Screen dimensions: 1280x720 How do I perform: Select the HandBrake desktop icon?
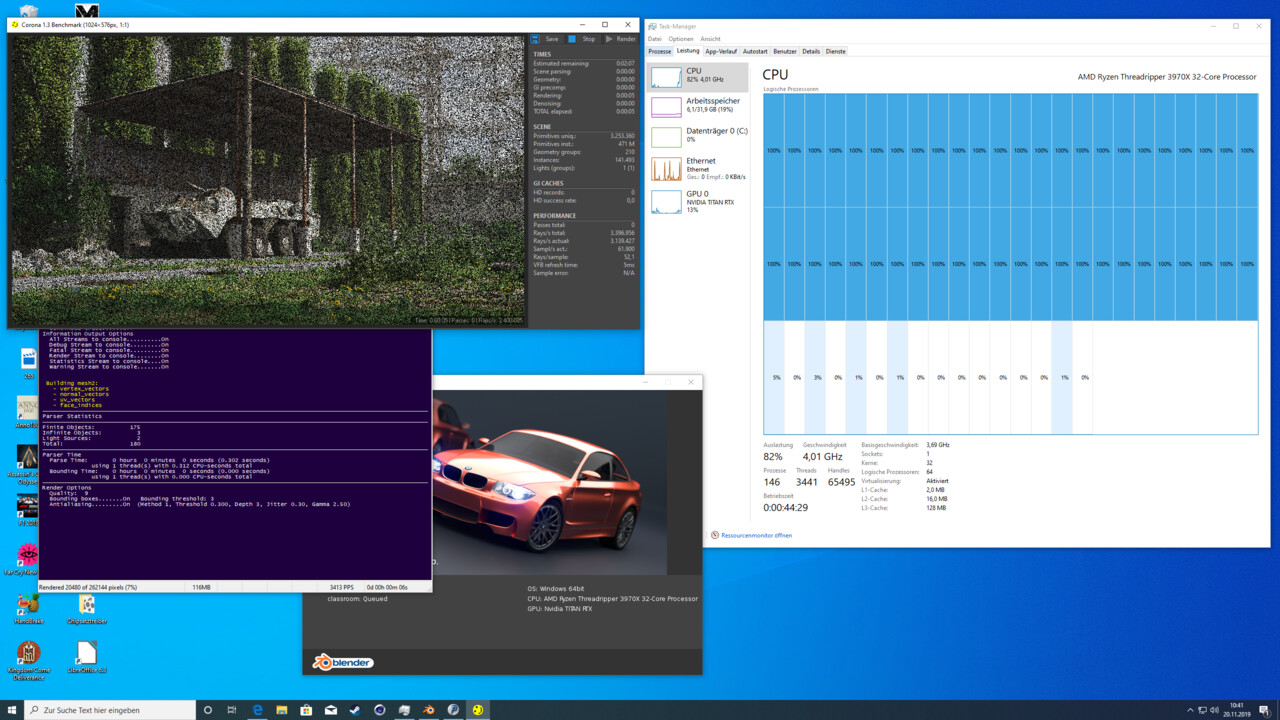pyautogui.click(x=28, y=609)
